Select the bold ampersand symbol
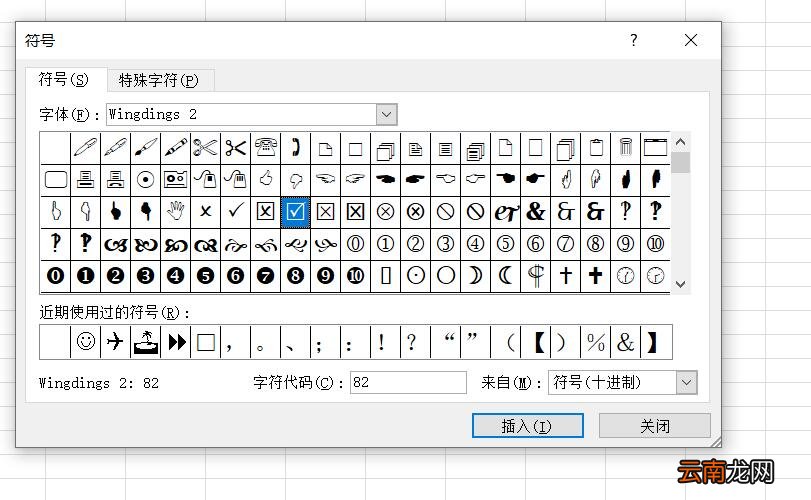 pyautogui.click(x=535, y=212)
